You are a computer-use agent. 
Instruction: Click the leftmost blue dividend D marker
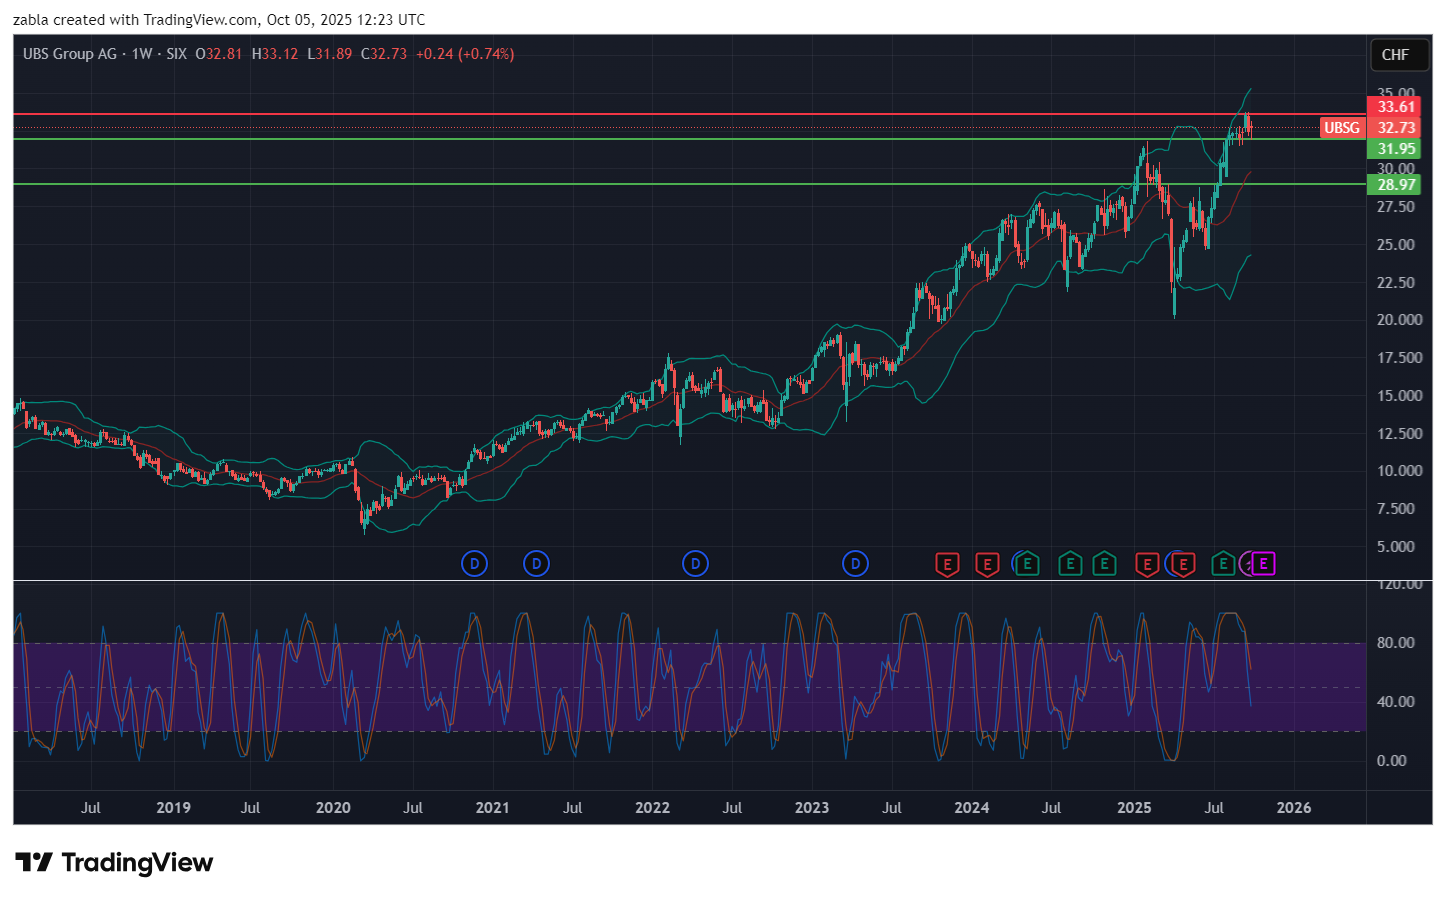pyautogui.click(x=474, y=564)
